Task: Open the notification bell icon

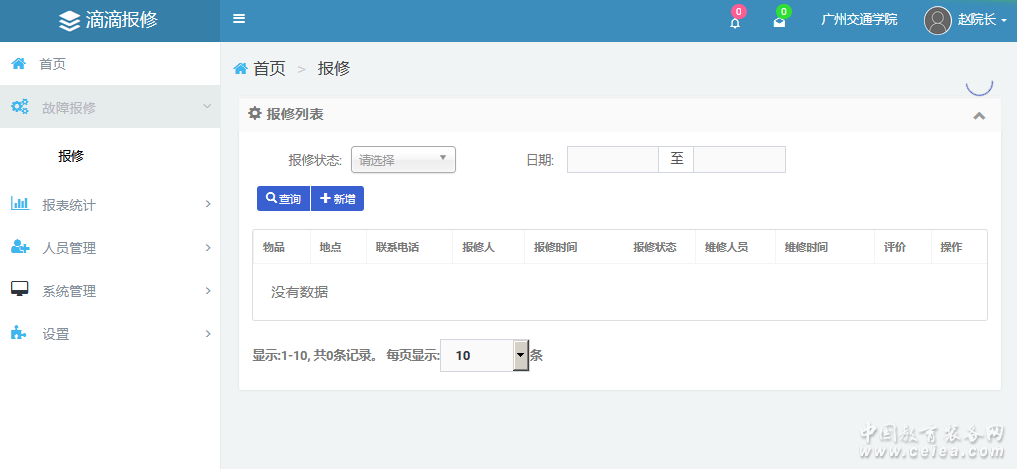Action: (x=735, y=22)
